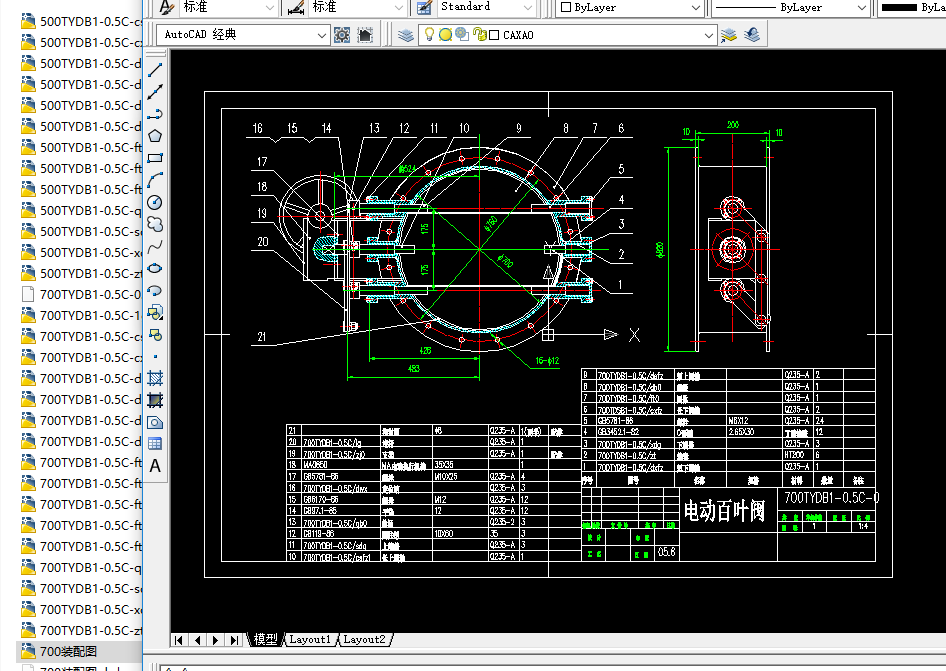Select the Polygon tool
Image resolution: width=946 pixels, height=671 pixels.
[x=155, y=136]
